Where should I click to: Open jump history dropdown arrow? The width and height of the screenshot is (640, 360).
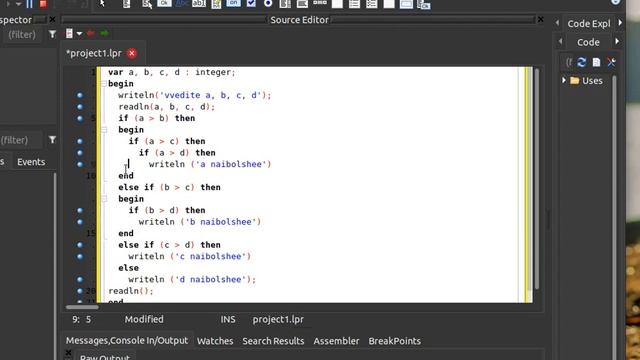(x=79, y=33)
